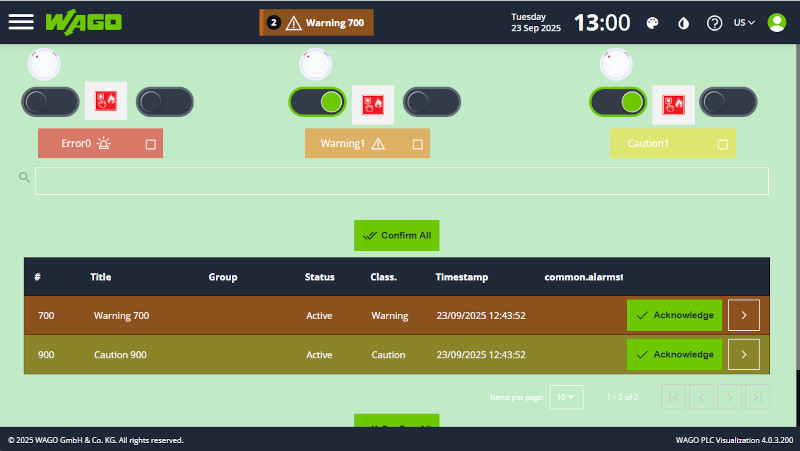Image resolution: width=800 pixels, height=451 pixels.
Task: Tick the checkbox on the Caution1 tile
Action: point(722,144)
